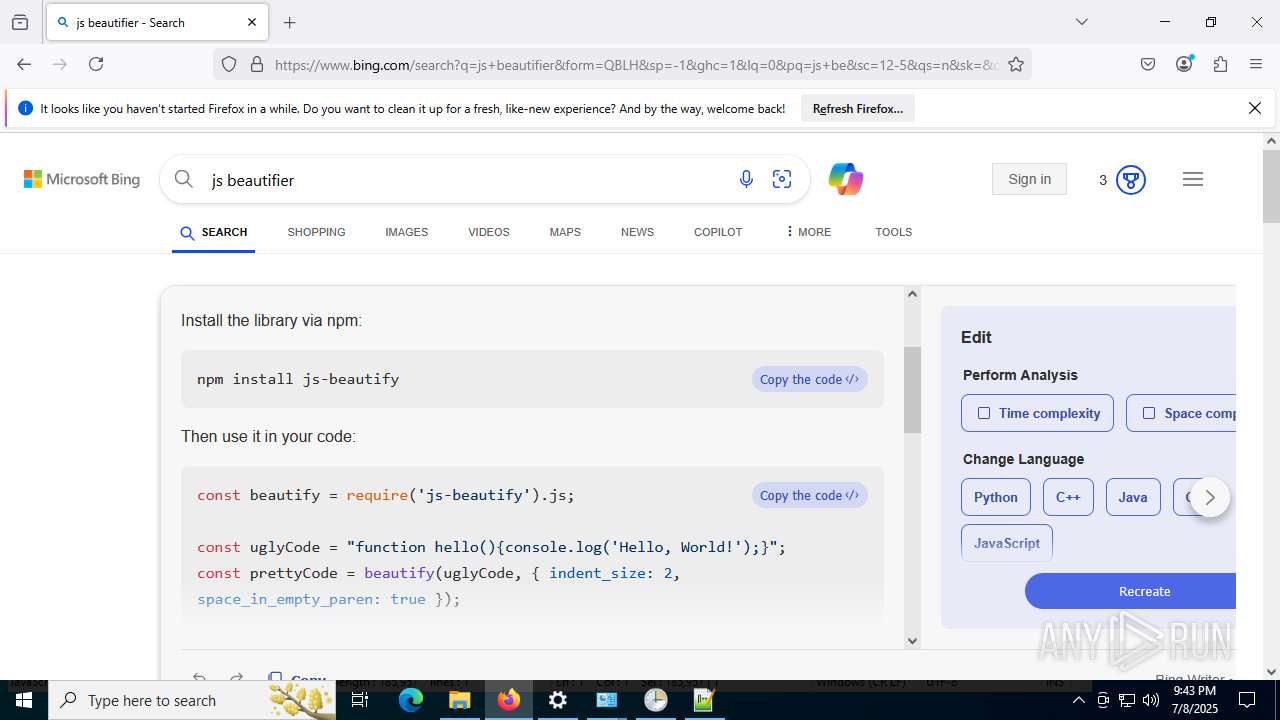Select the SEARCH tab

(x=214, y=232)
